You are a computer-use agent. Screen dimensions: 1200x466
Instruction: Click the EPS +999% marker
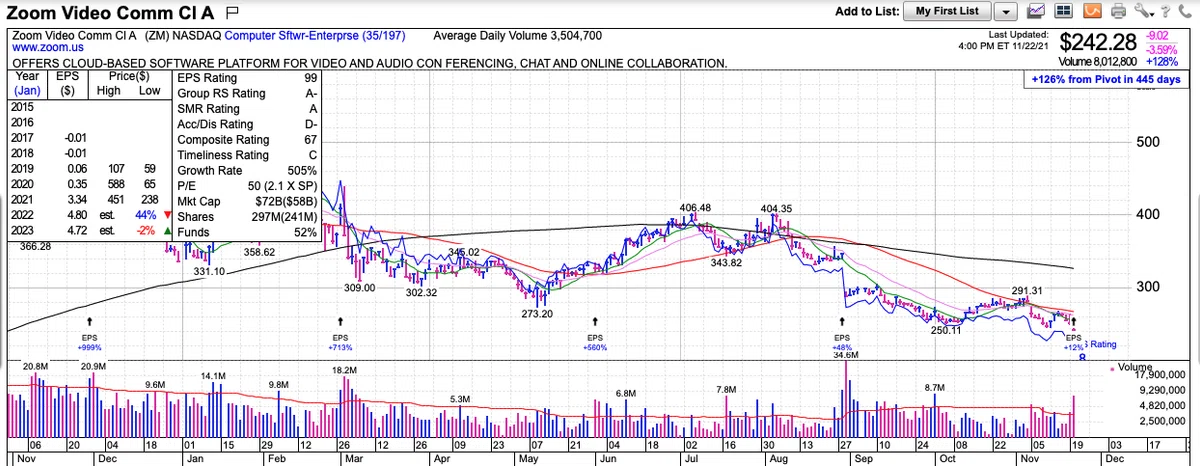click(91, 334)
